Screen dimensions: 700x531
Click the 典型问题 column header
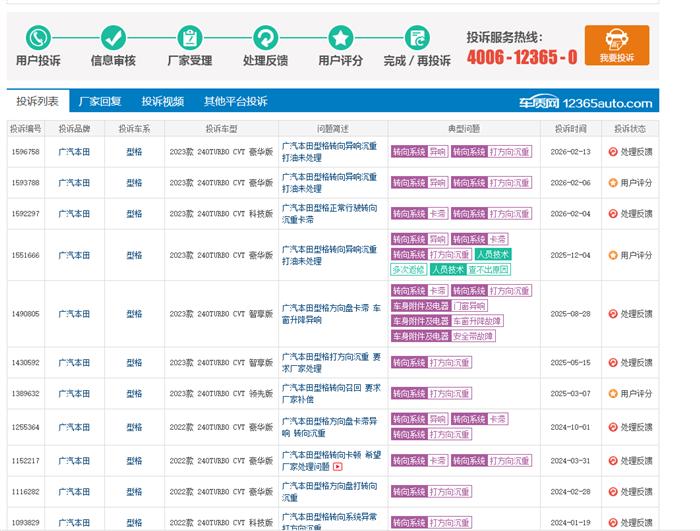pyautogui.click(x=464, y=129)
